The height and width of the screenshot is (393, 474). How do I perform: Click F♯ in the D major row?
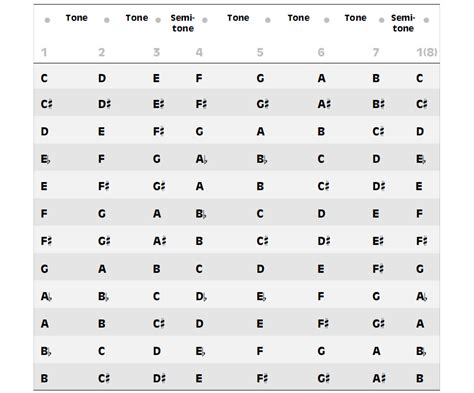coord(158,132)
